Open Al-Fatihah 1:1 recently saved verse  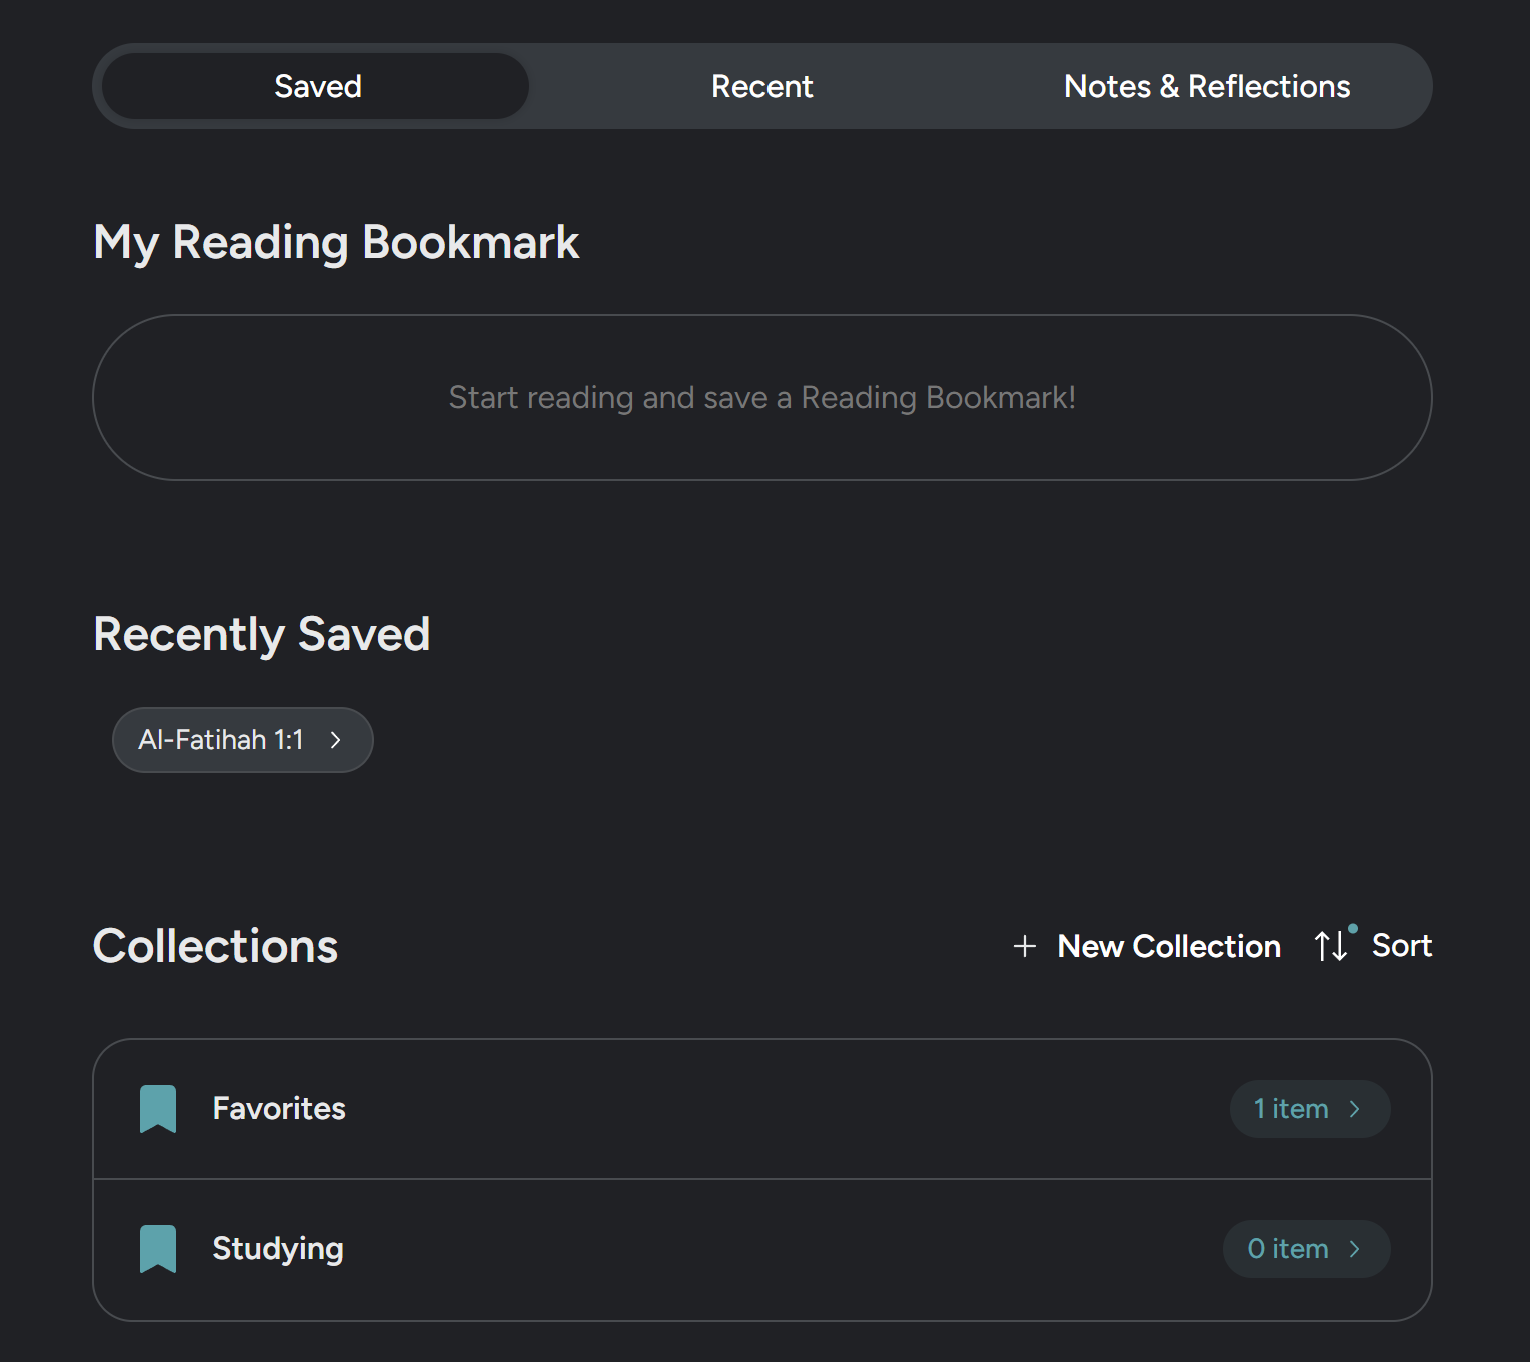[x=222, y=740]
